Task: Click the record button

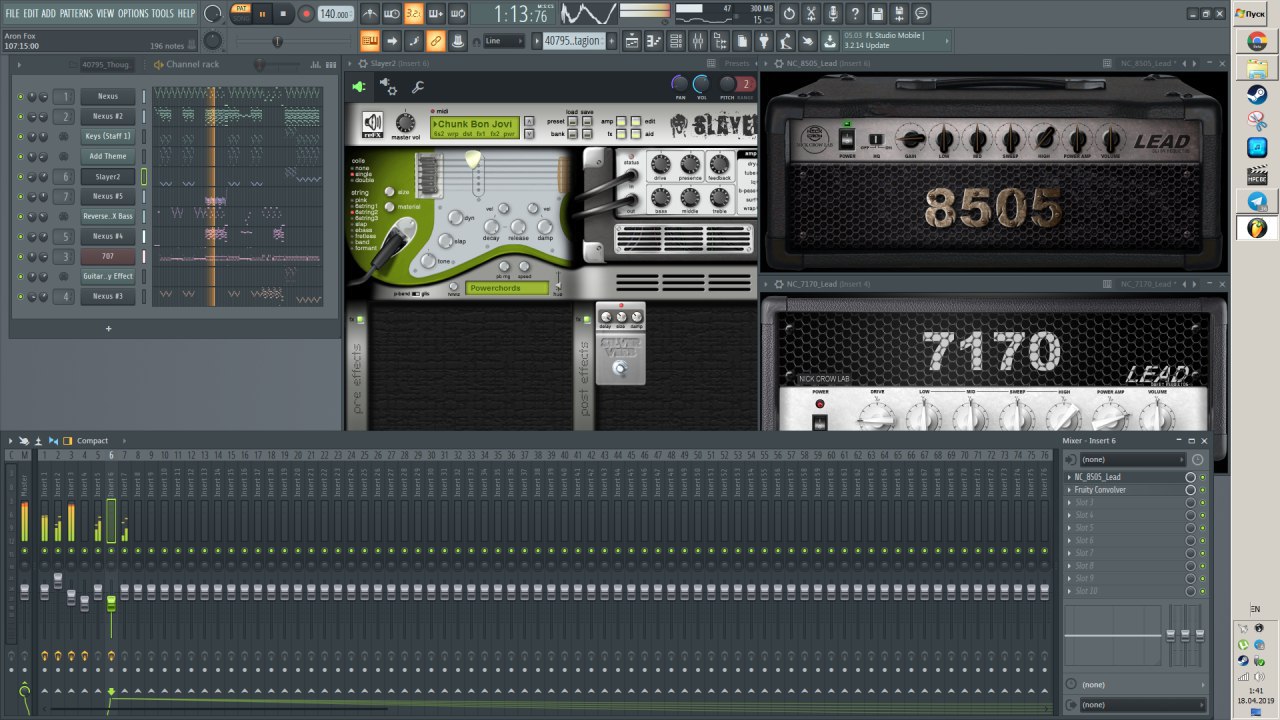Action: 306,14
